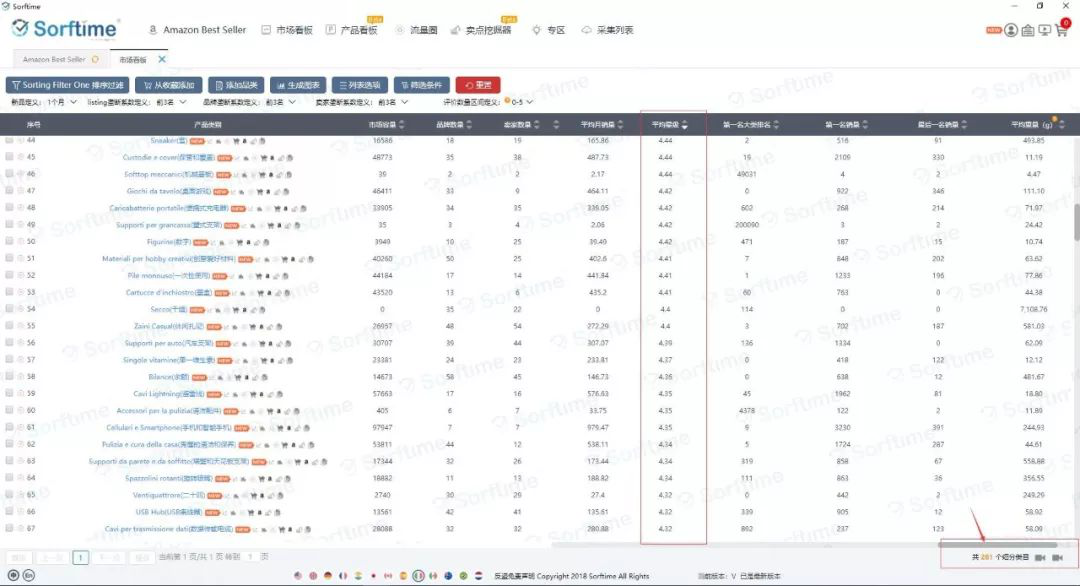Select the USA flag marketplace icon

tap(298, 576)
